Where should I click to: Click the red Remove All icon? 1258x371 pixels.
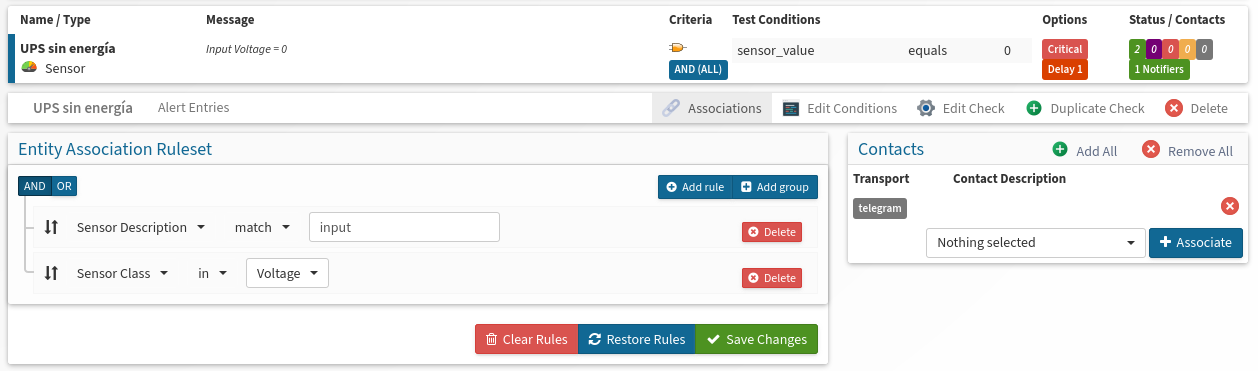click(1151, 150)
